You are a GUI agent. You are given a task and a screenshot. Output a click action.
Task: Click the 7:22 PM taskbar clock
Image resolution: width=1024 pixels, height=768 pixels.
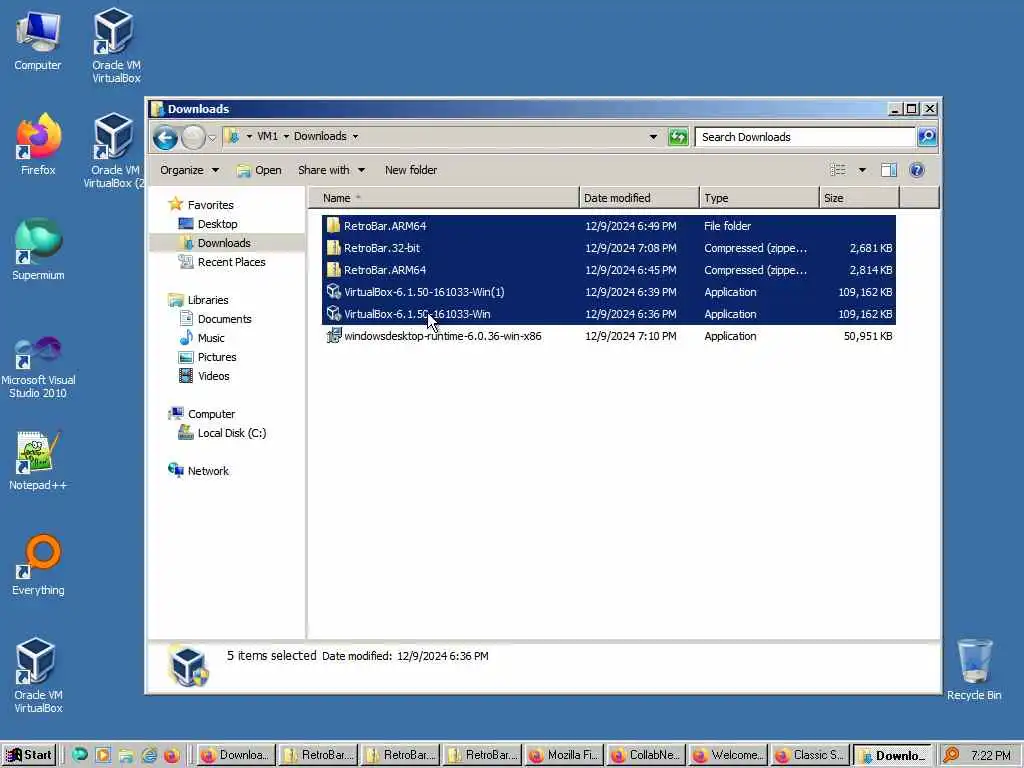coord(990,755)
